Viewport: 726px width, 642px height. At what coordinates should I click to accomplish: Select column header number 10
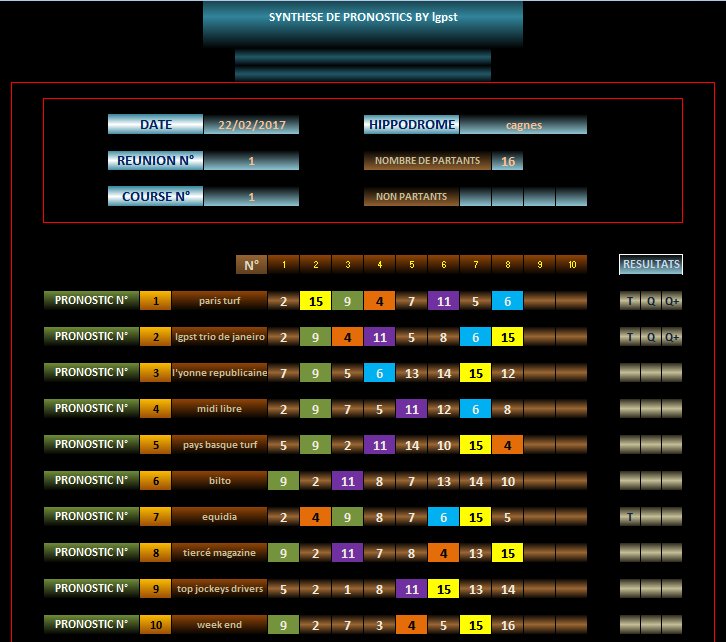tap(571, 265)
